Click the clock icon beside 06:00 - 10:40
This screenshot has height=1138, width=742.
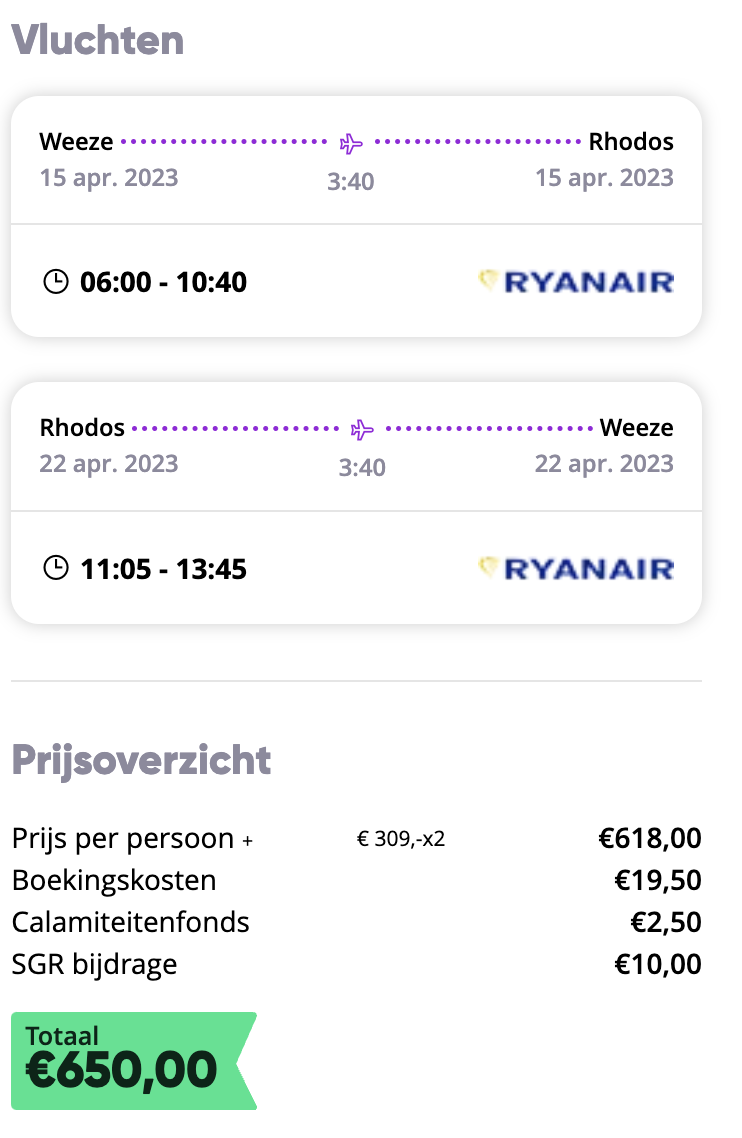(56, 282)
